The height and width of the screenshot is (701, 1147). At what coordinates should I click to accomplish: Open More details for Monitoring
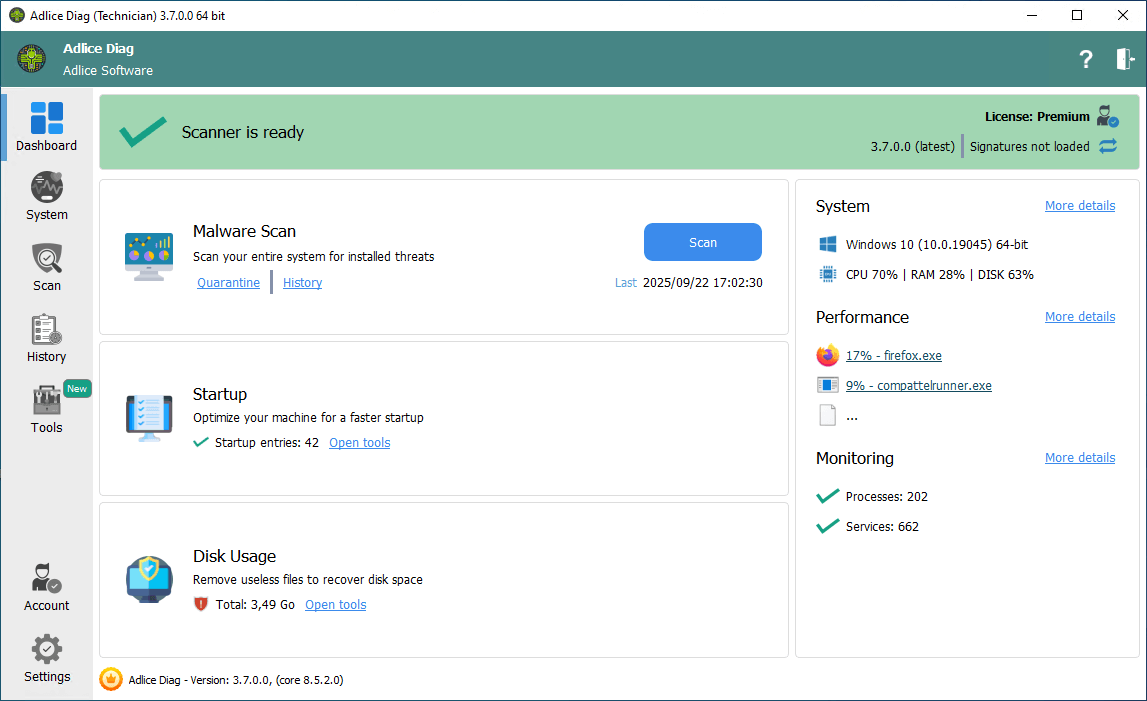click(1079, 458)
